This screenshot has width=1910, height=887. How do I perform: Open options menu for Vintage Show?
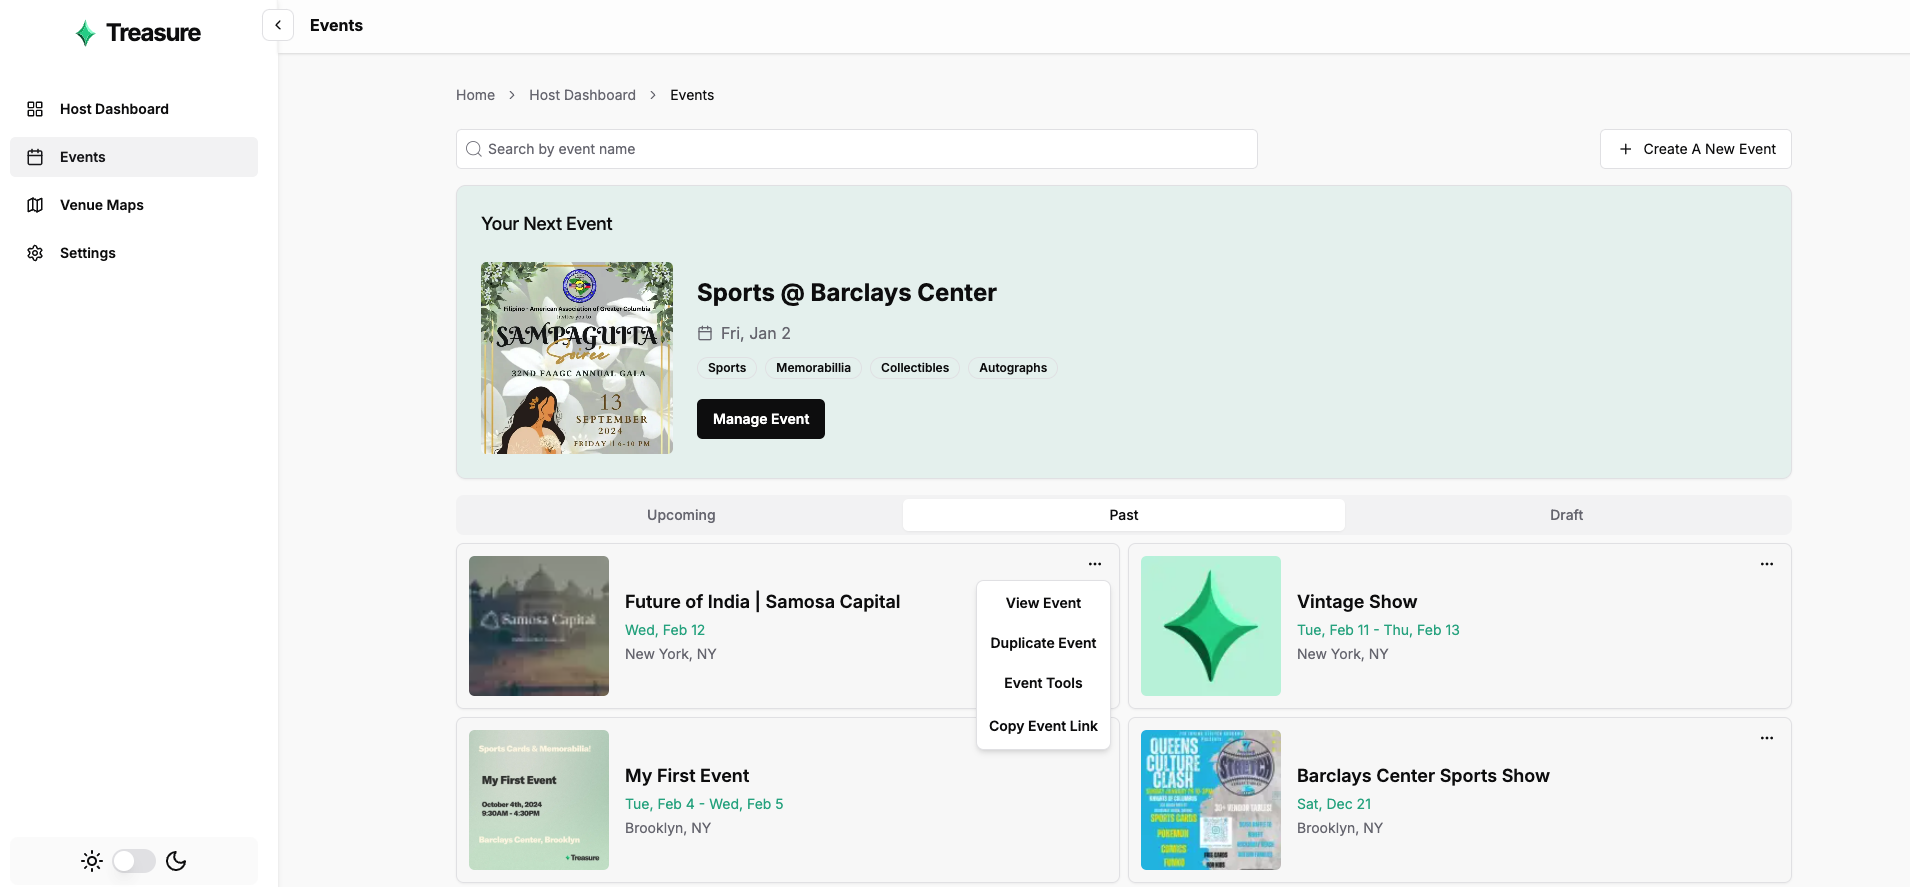click(1767, 564)
